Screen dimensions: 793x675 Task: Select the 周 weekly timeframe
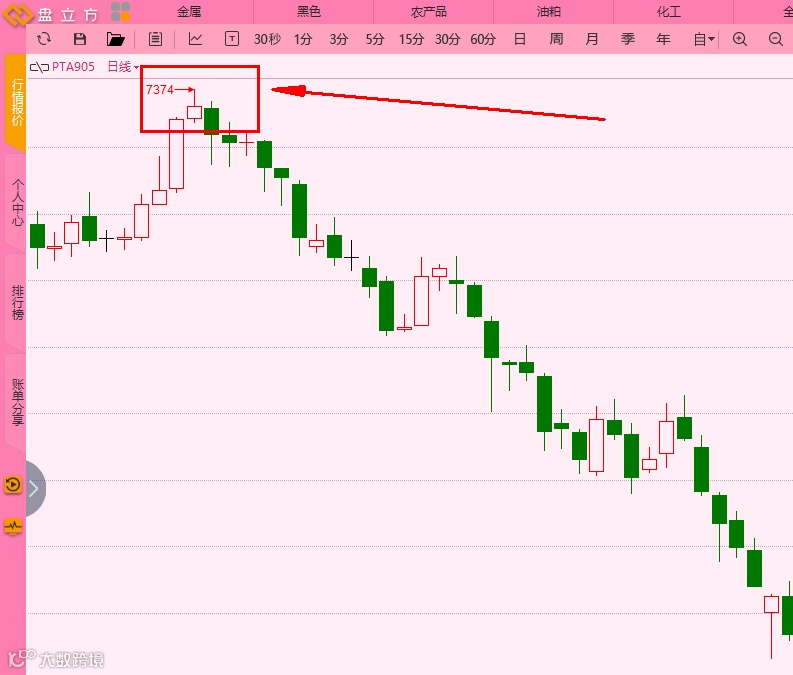click(556, 39)
